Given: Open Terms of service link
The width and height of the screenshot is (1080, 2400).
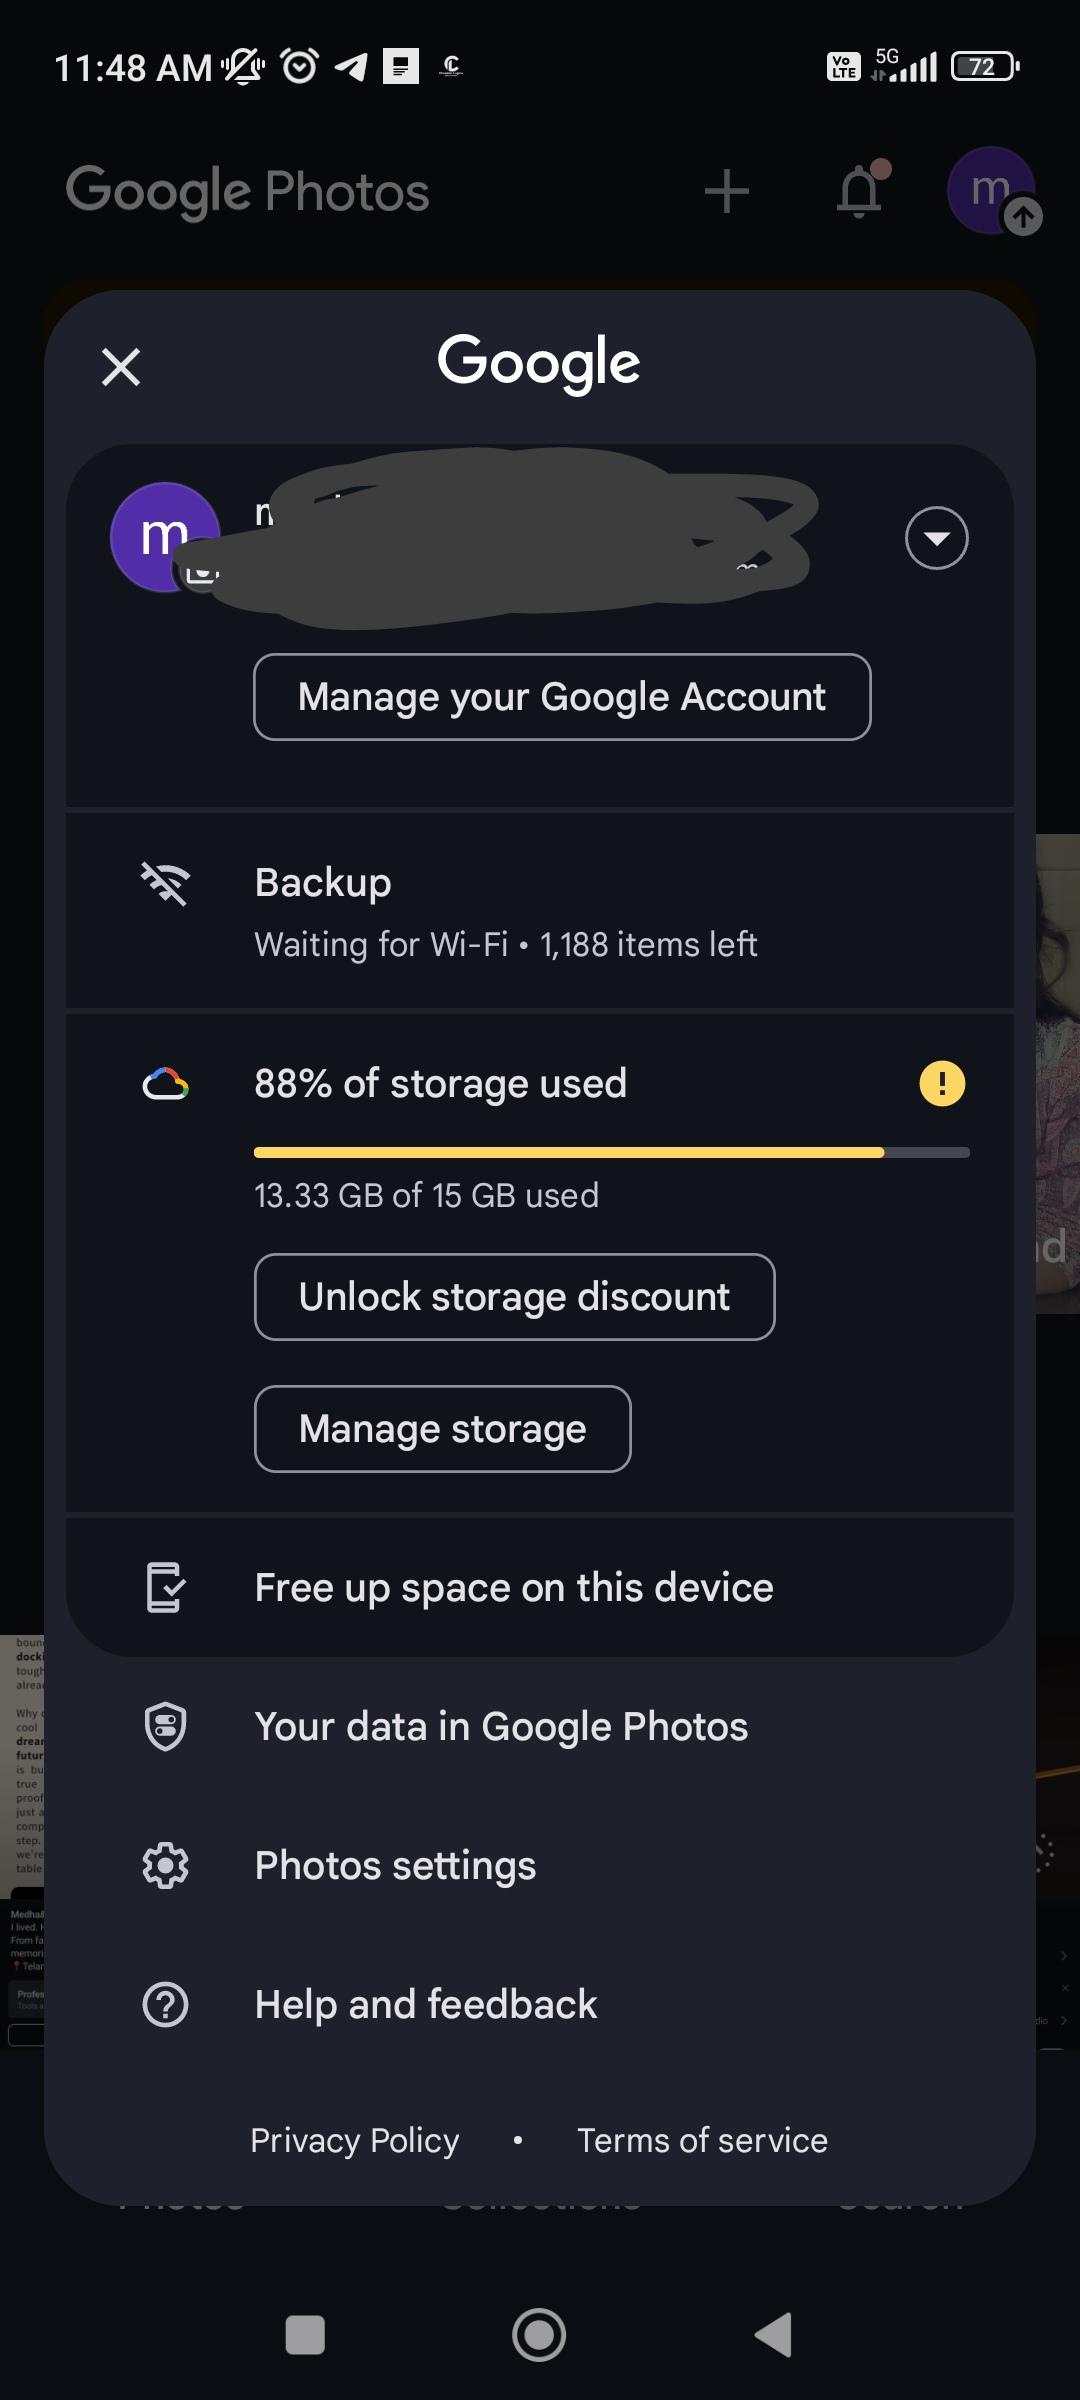Looking at the screenshot, I should [702, 2140].
